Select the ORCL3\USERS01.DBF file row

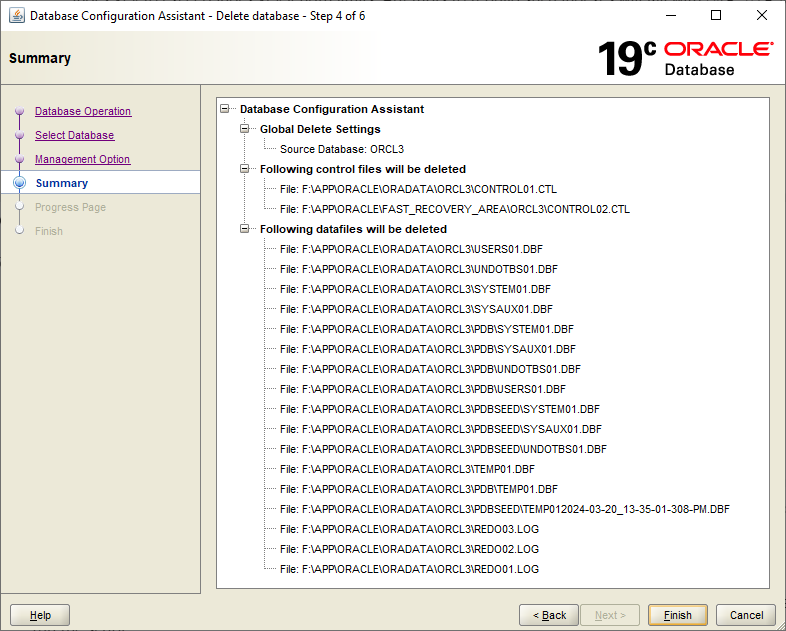[412, 249]
